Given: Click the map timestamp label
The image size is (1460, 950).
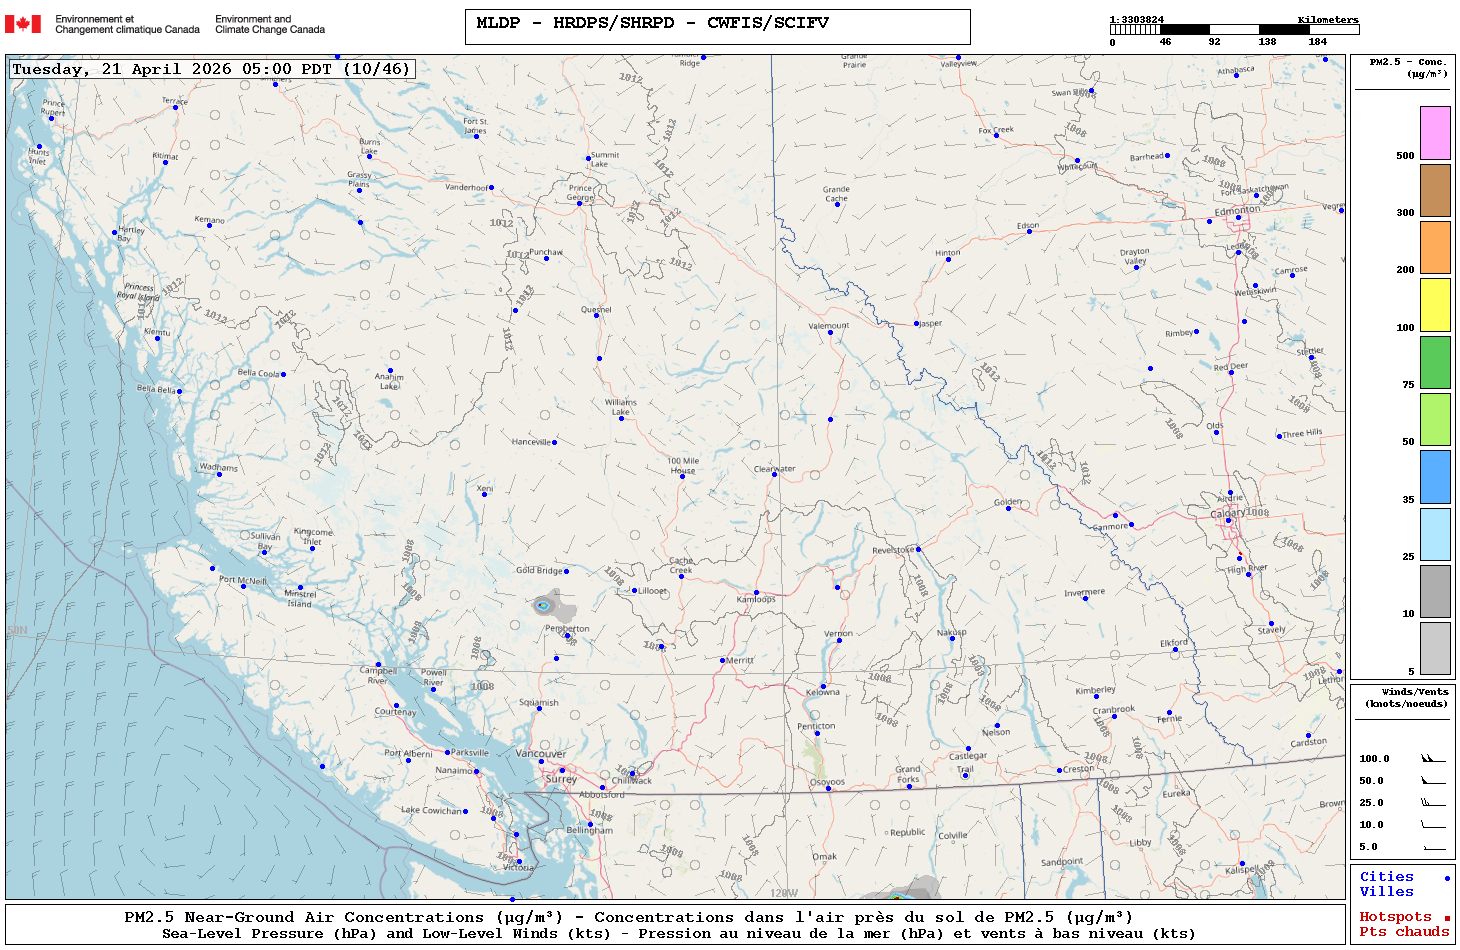Looking at the screenshot, I should pyautogui.click(x=211, y=69).
